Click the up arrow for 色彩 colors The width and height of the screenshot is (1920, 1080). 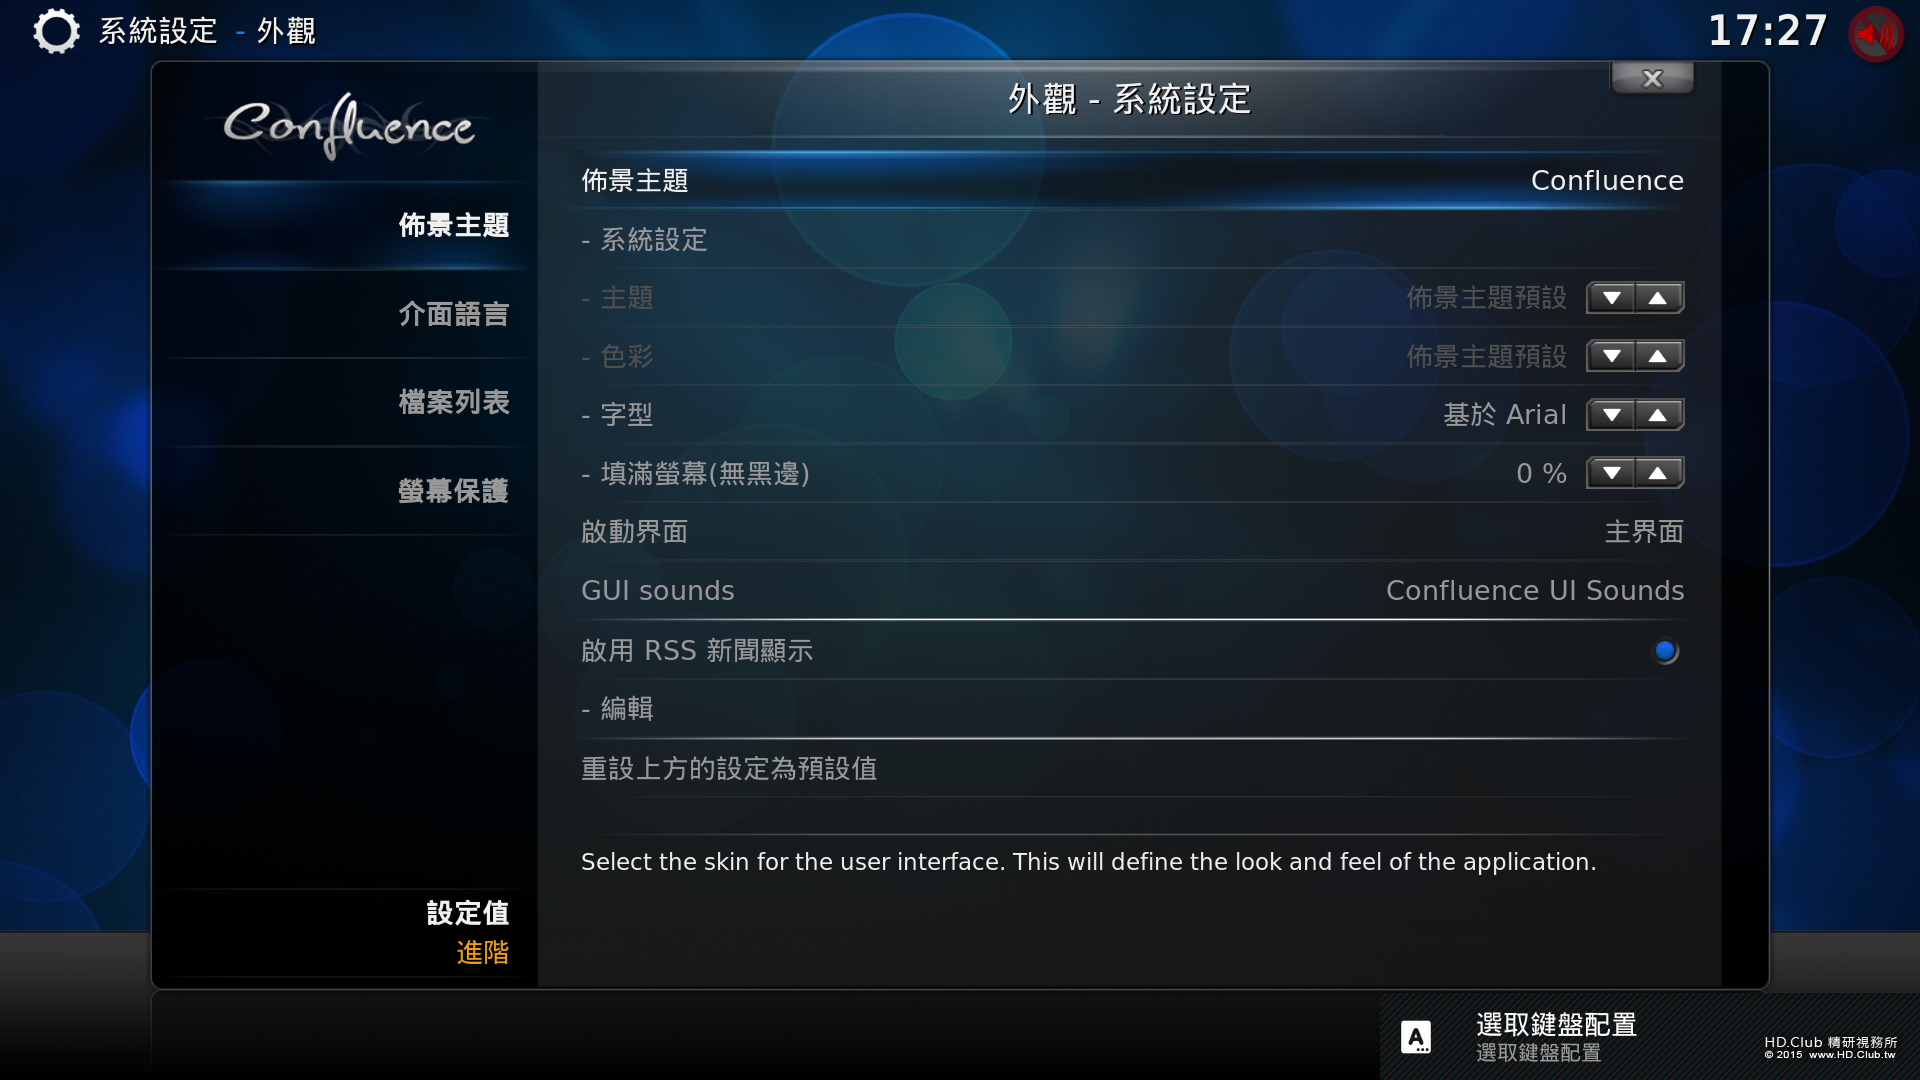pos(1659,356)
